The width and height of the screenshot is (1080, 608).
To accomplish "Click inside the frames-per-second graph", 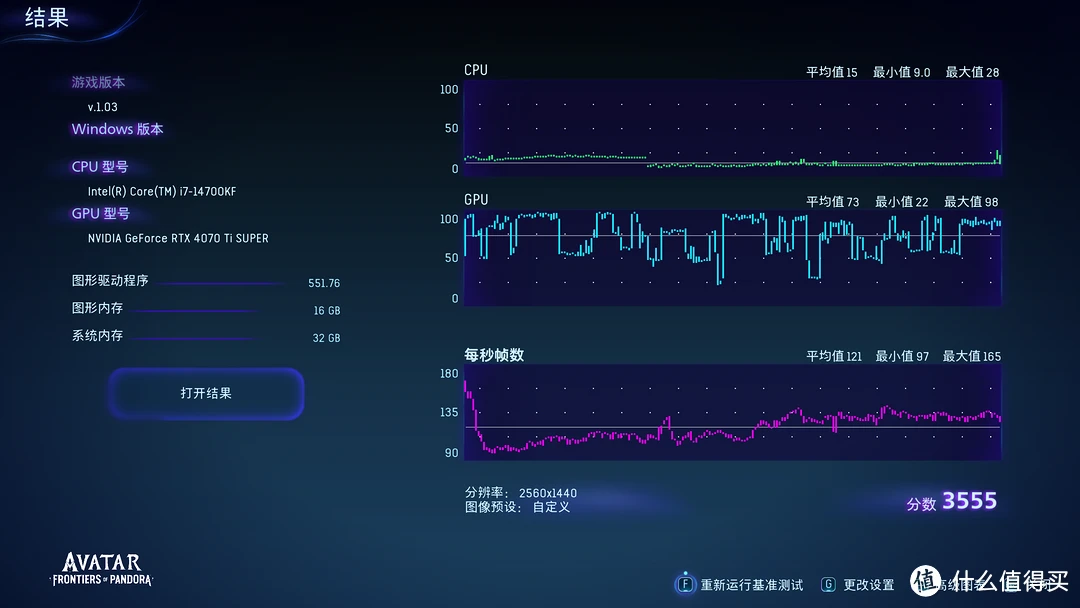I will click(x=733, y=412).
